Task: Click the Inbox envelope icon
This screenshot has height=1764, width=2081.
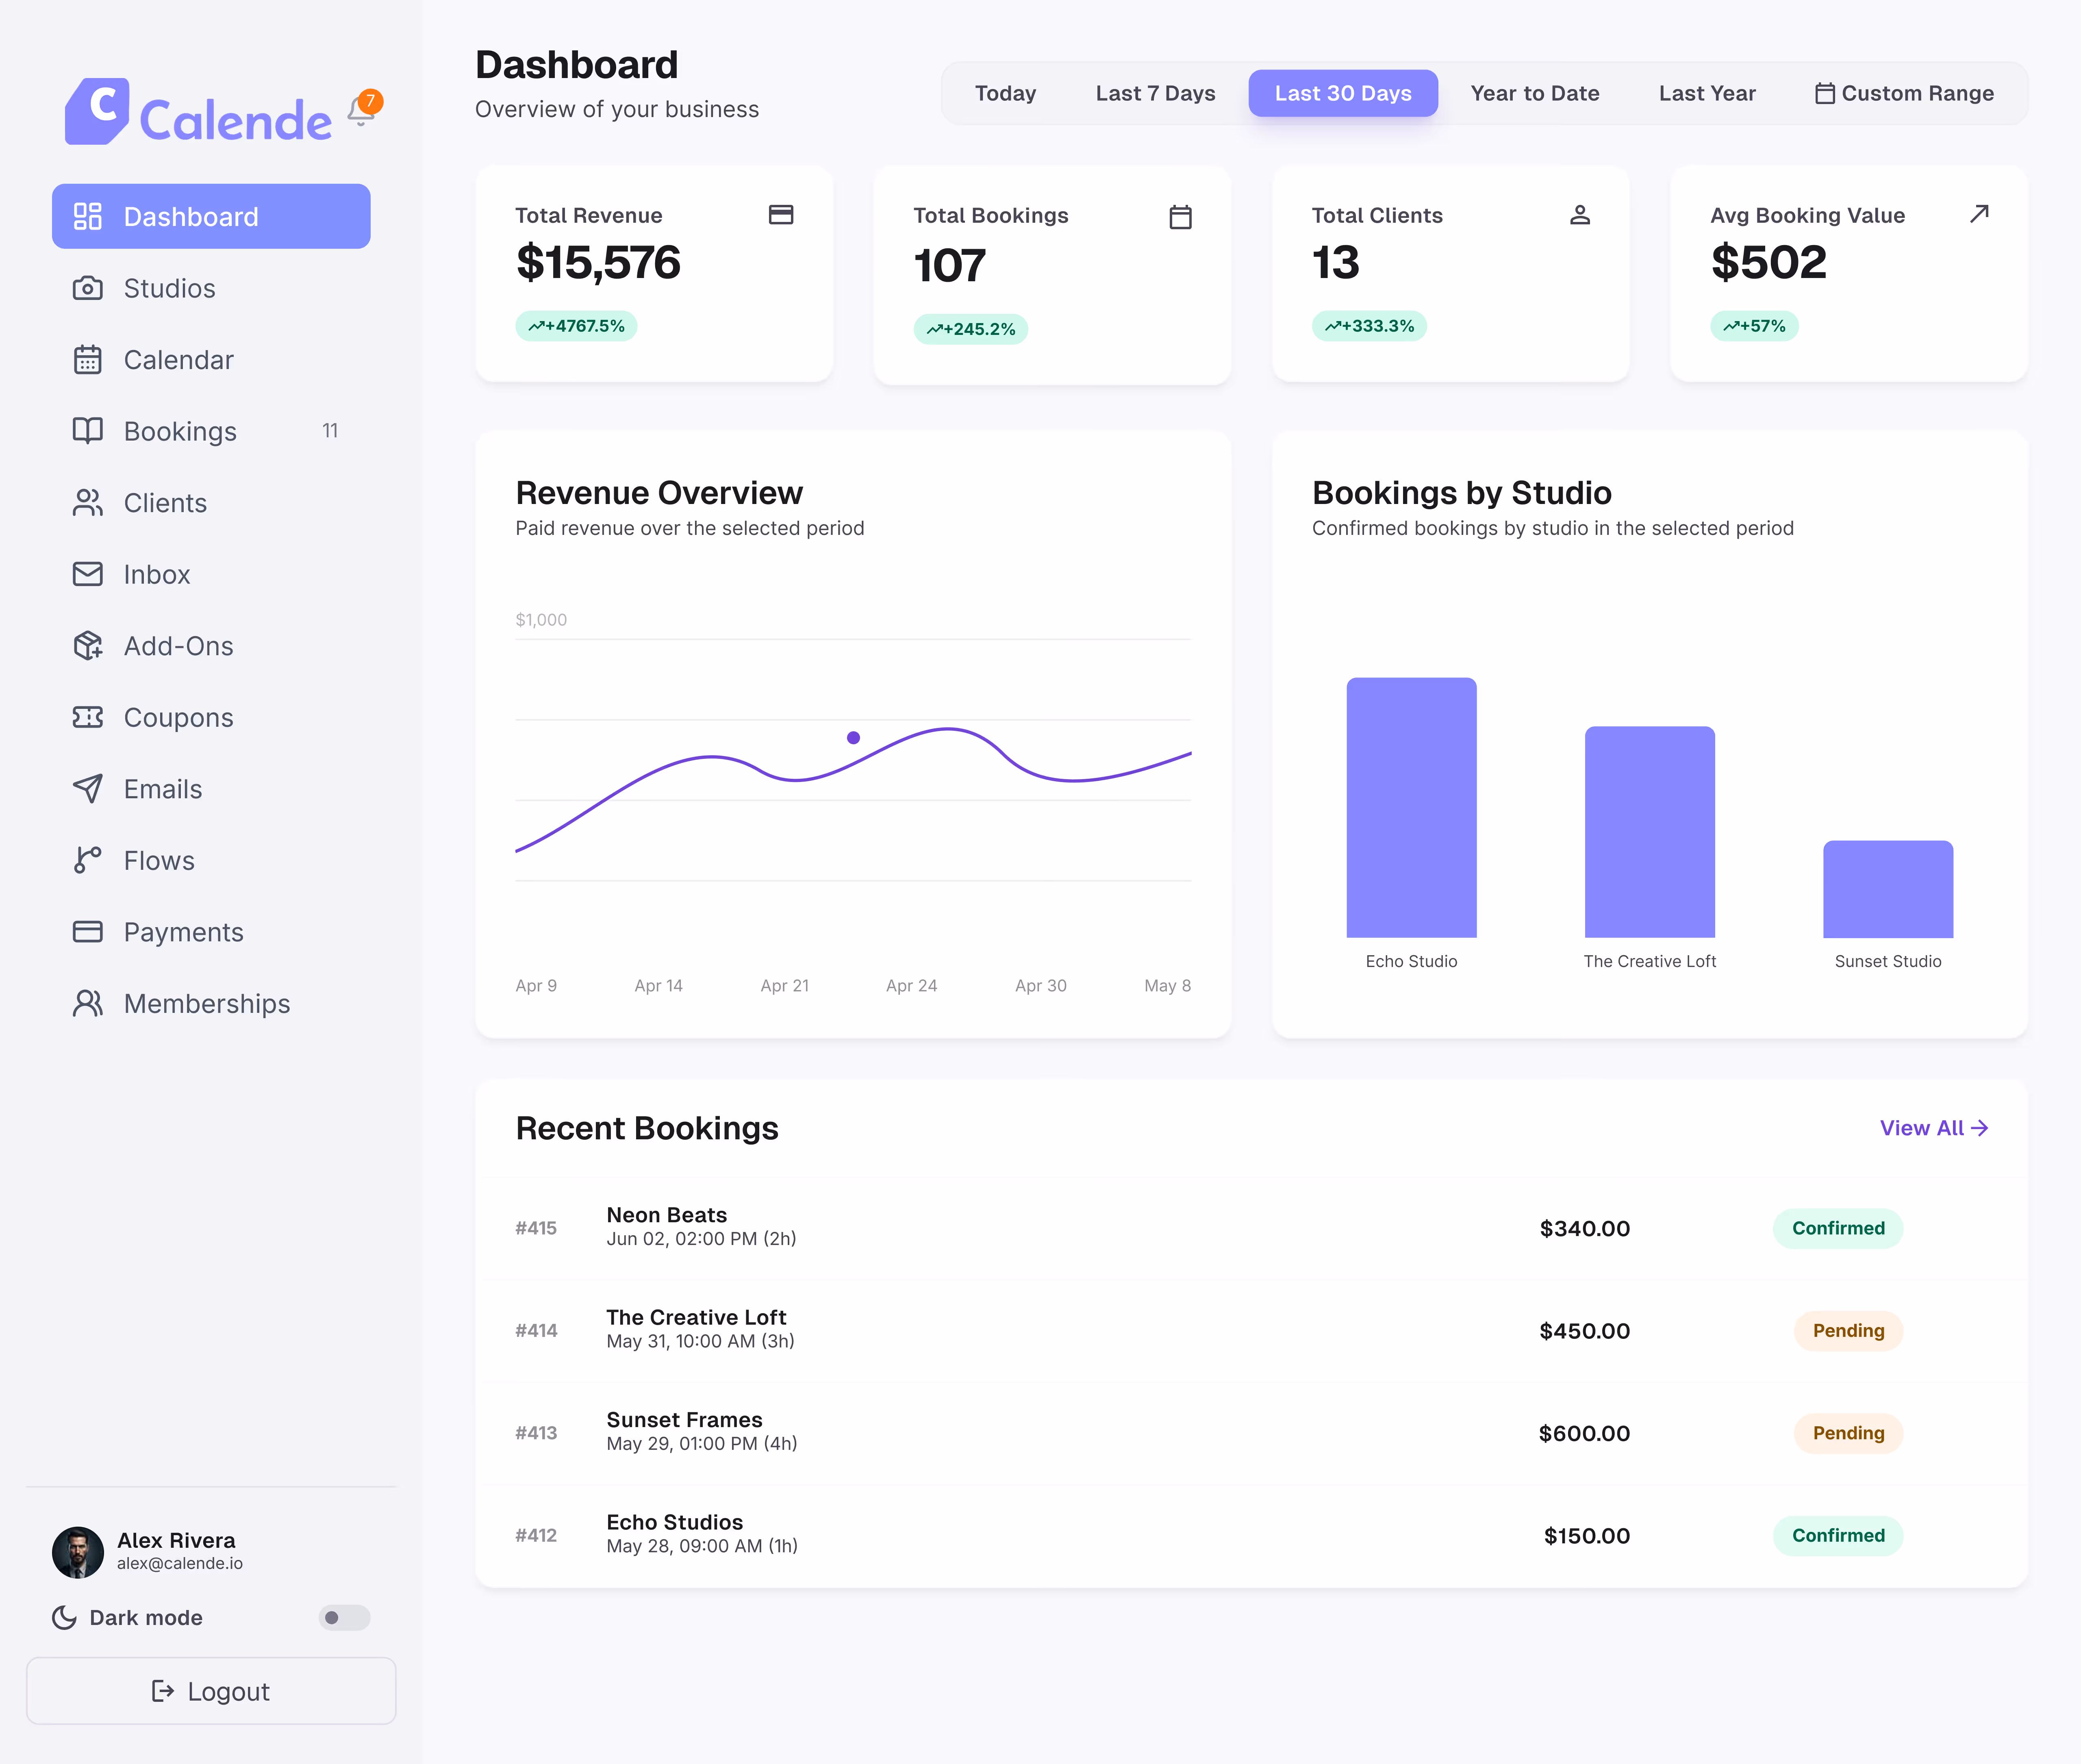Action: (88, 574)
